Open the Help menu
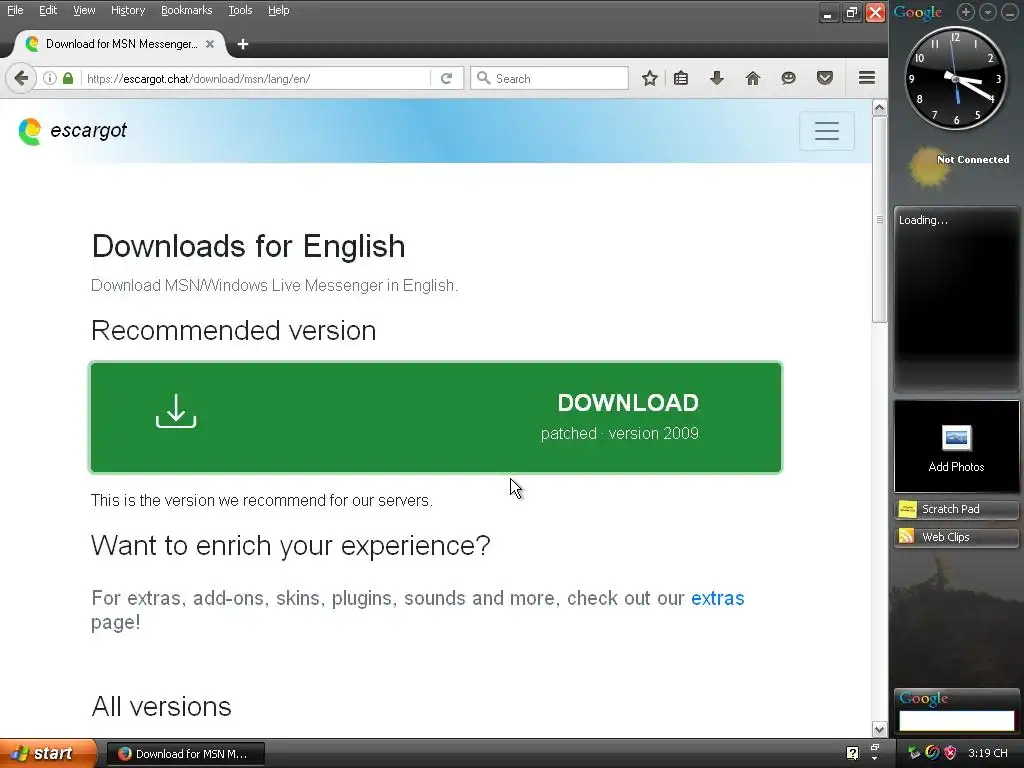Image resolution: width=1024 pixels, height=768 pixels. point(279,10)
